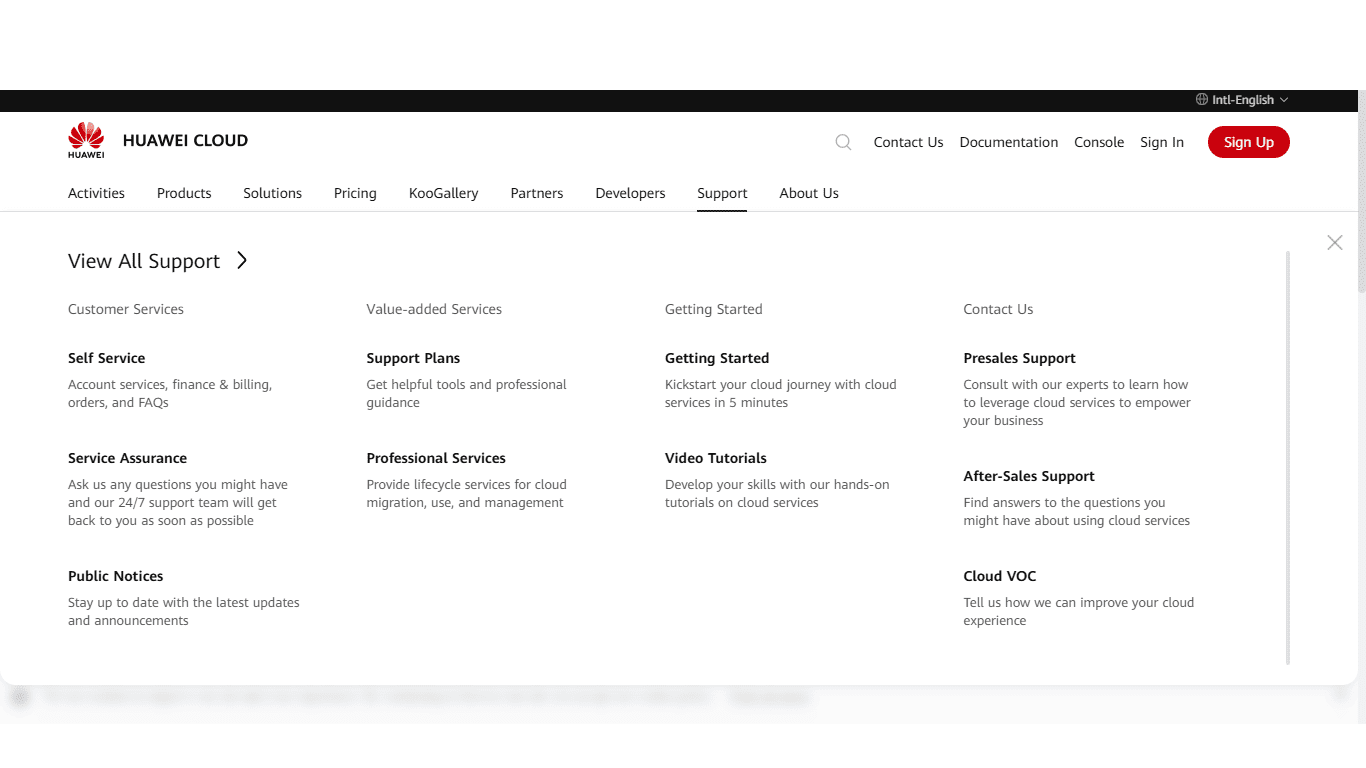Screen dimensions: 1366x768
Task: Click the globe language icon
Action: tap(1202, 100)
